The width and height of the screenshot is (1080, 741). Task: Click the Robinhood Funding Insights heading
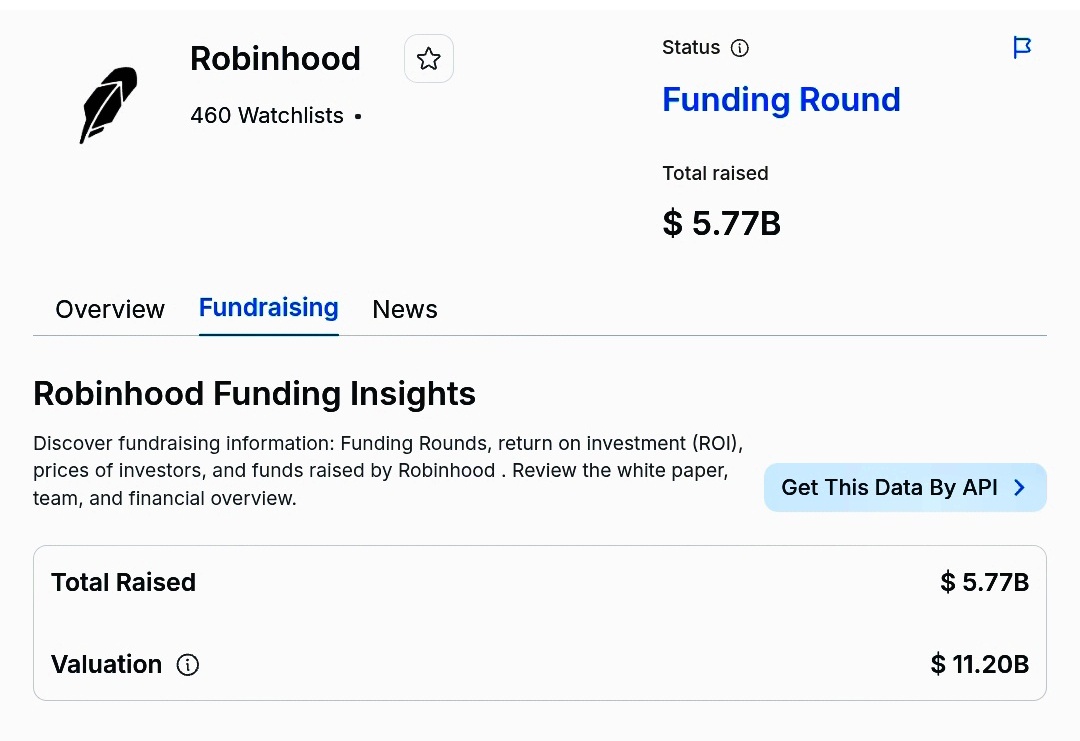tap(254, 394)
